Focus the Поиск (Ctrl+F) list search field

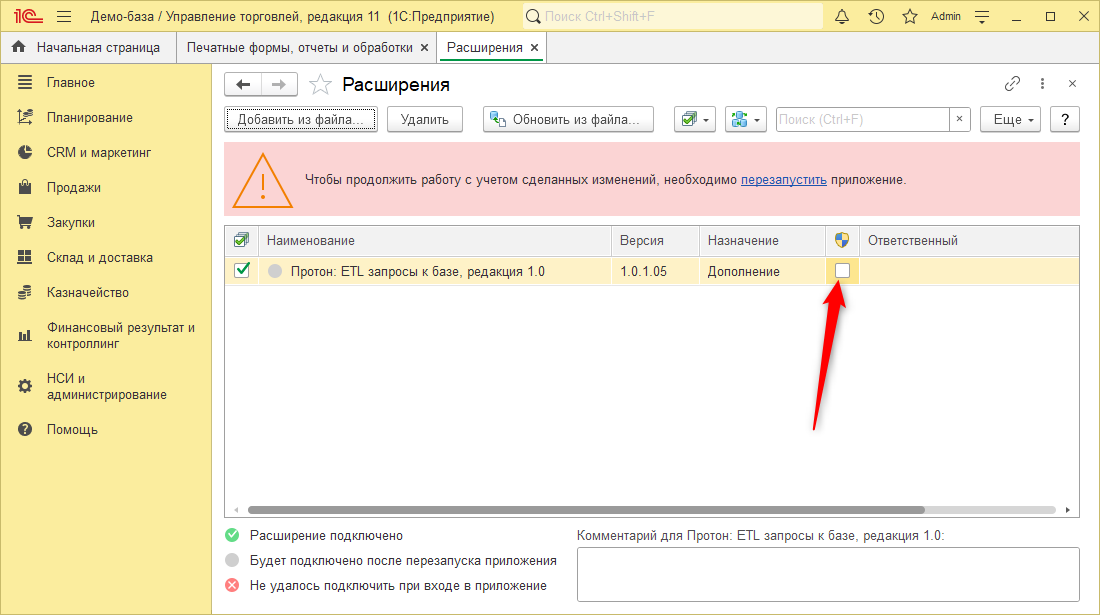pos(863,119)
